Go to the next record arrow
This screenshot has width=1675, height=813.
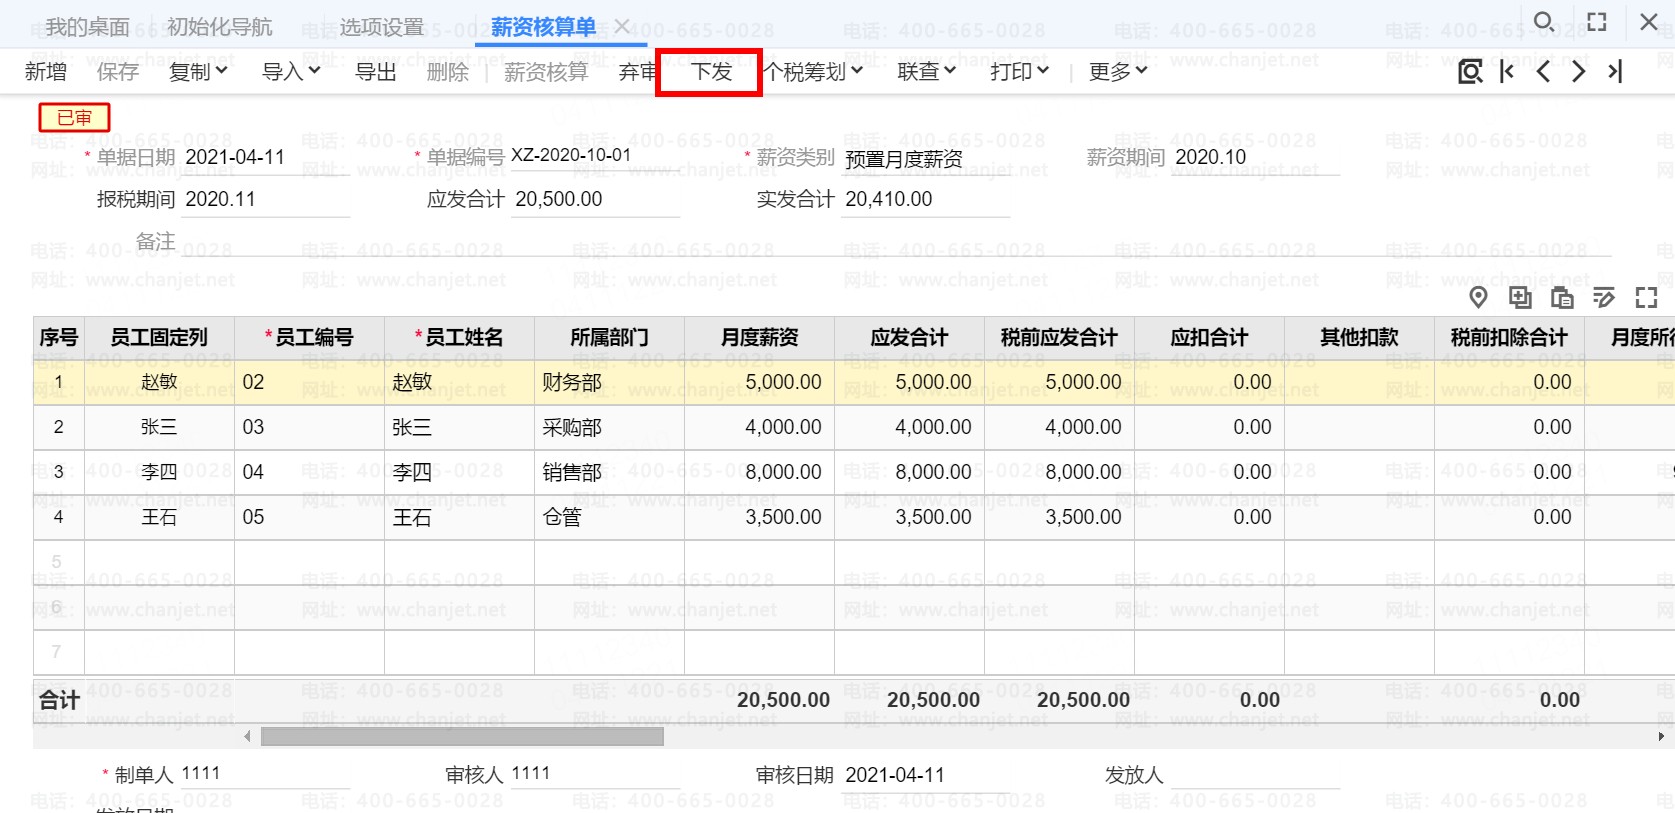pos(1578,72)
